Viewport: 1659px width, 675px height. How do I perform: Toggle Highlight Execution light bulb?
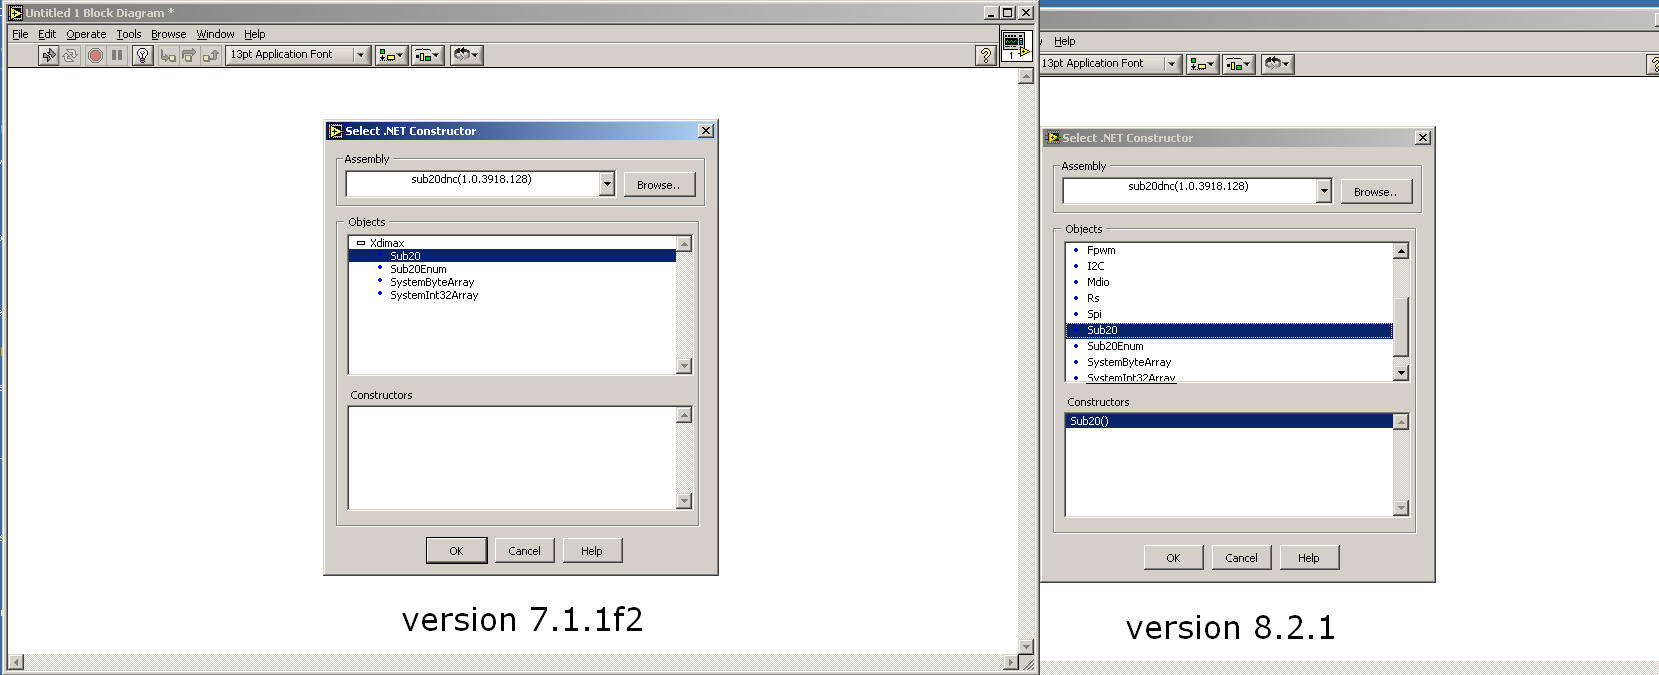point(142,56)
